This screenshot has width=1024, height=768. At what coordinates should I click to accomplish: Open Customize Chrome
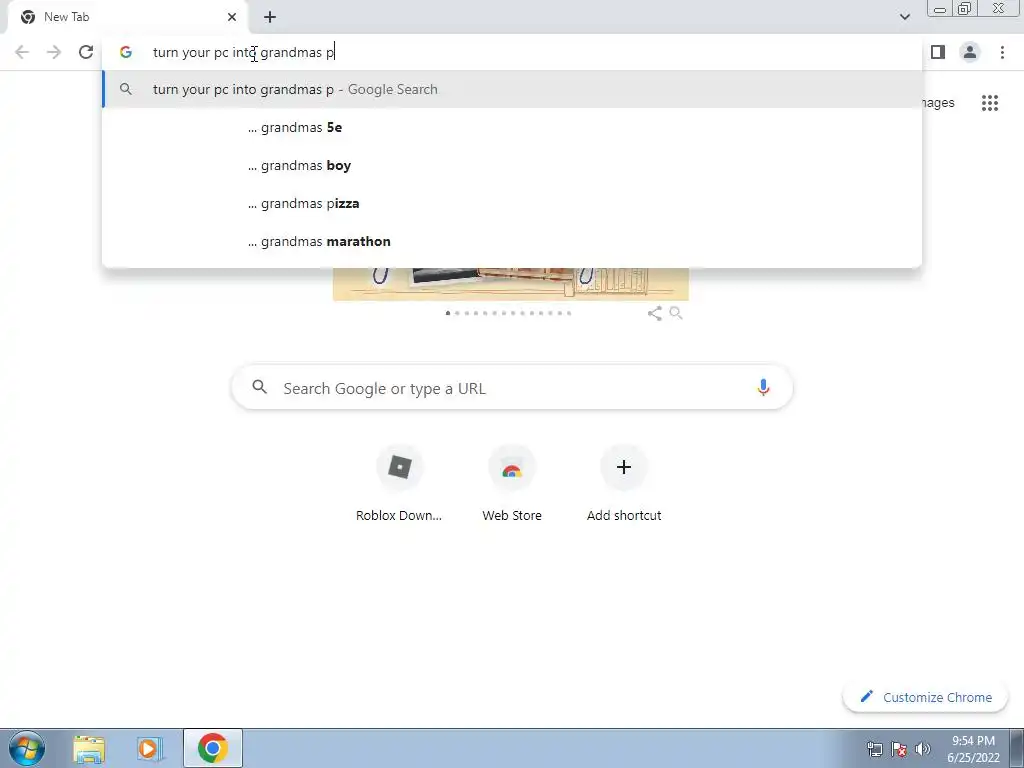click(x=925, y=697)
